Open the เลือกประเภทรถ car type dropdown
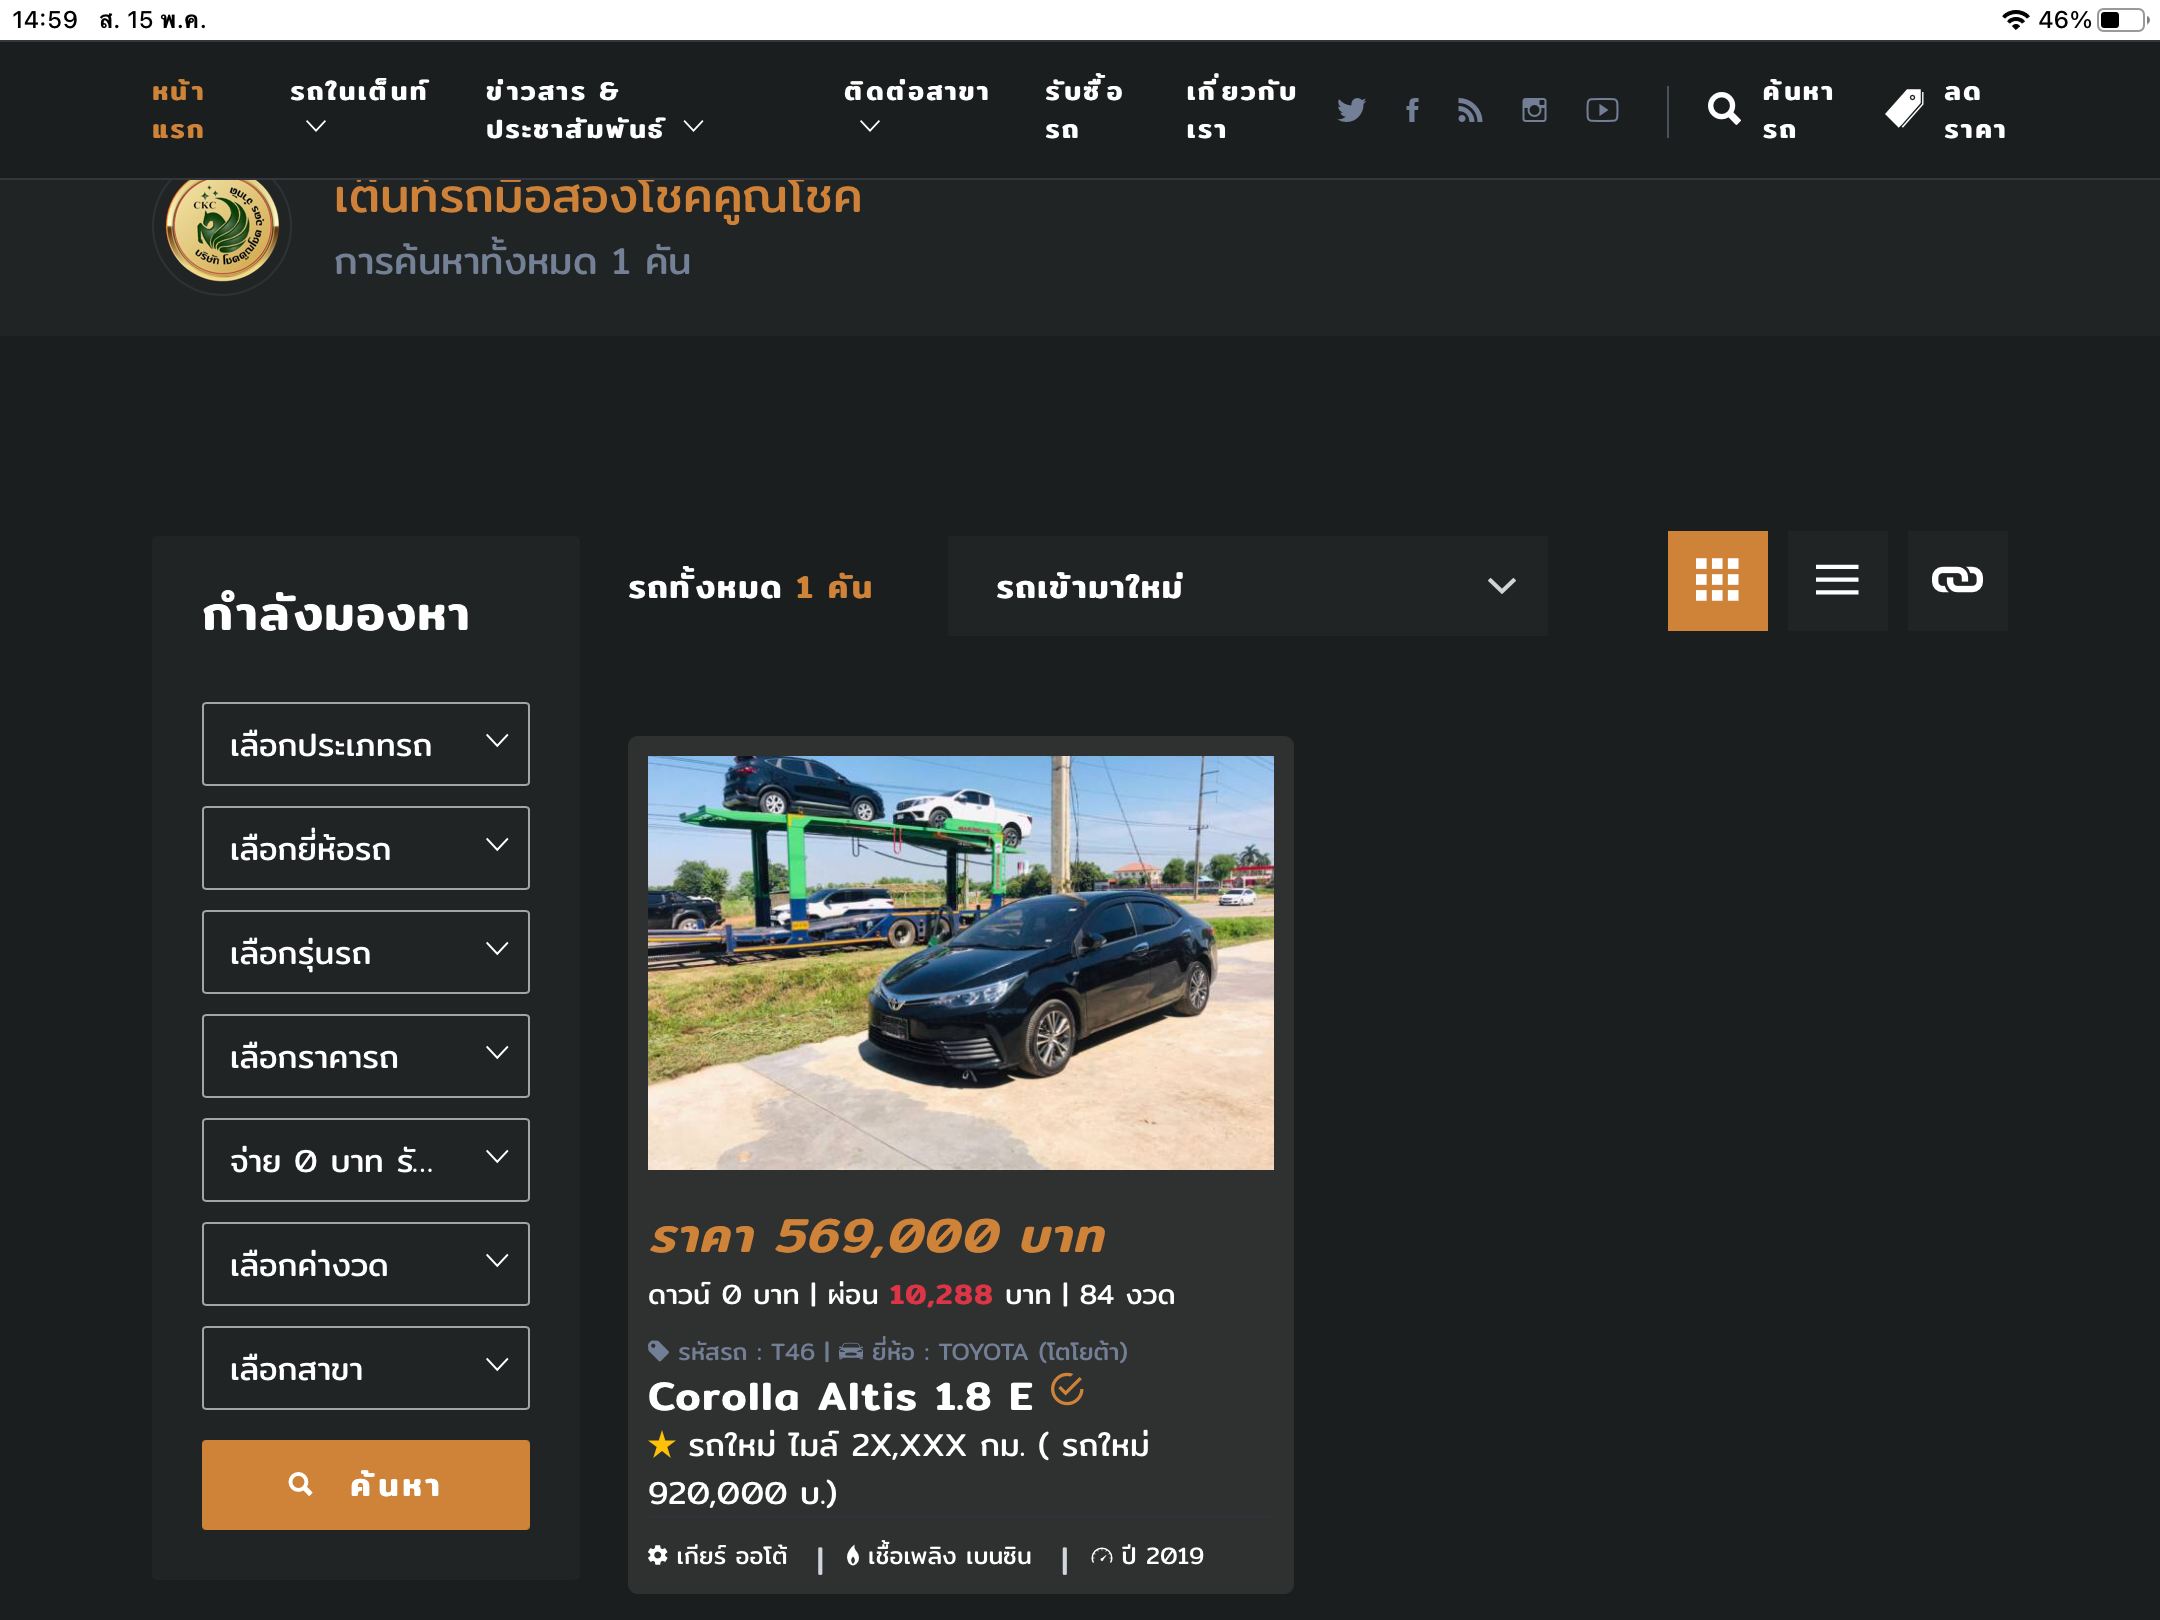Screen dimensions: 2160x1620 tap(365, 744)
